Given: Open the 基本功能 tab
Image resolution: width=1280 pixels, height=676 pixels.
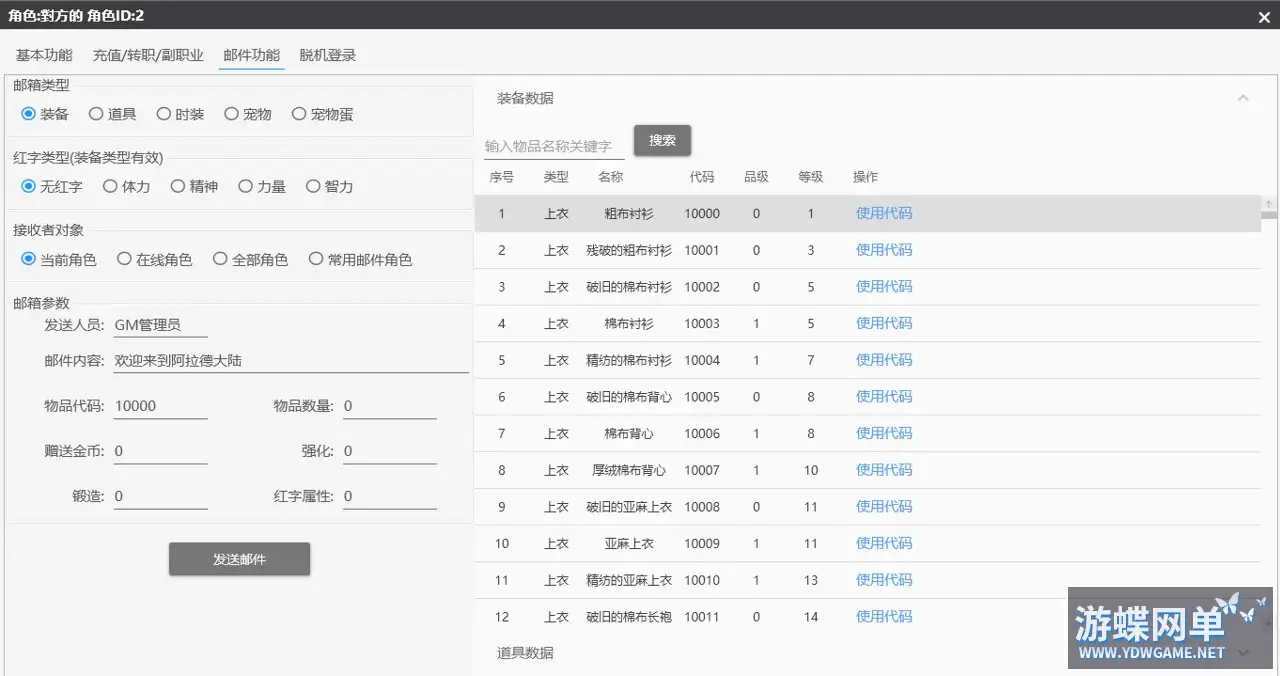Looking at the screenshot, I should [x=44, y=55].
